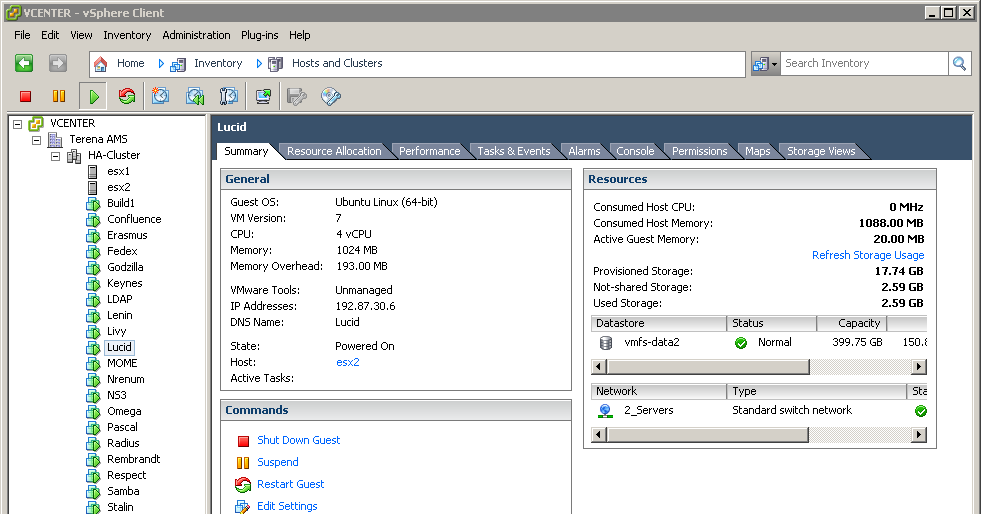Image resolution: width=981 pixels, height=514 pixels.
Task: Click the Restart Guest link
Action: (x=290, y=484)
